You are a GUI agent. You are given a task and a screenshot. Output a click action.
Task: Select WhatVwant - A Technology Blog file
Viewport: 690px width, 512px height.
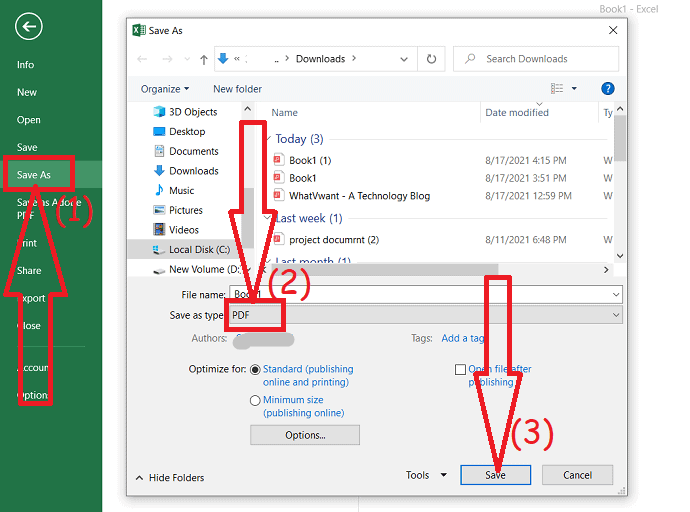[359, 196]
